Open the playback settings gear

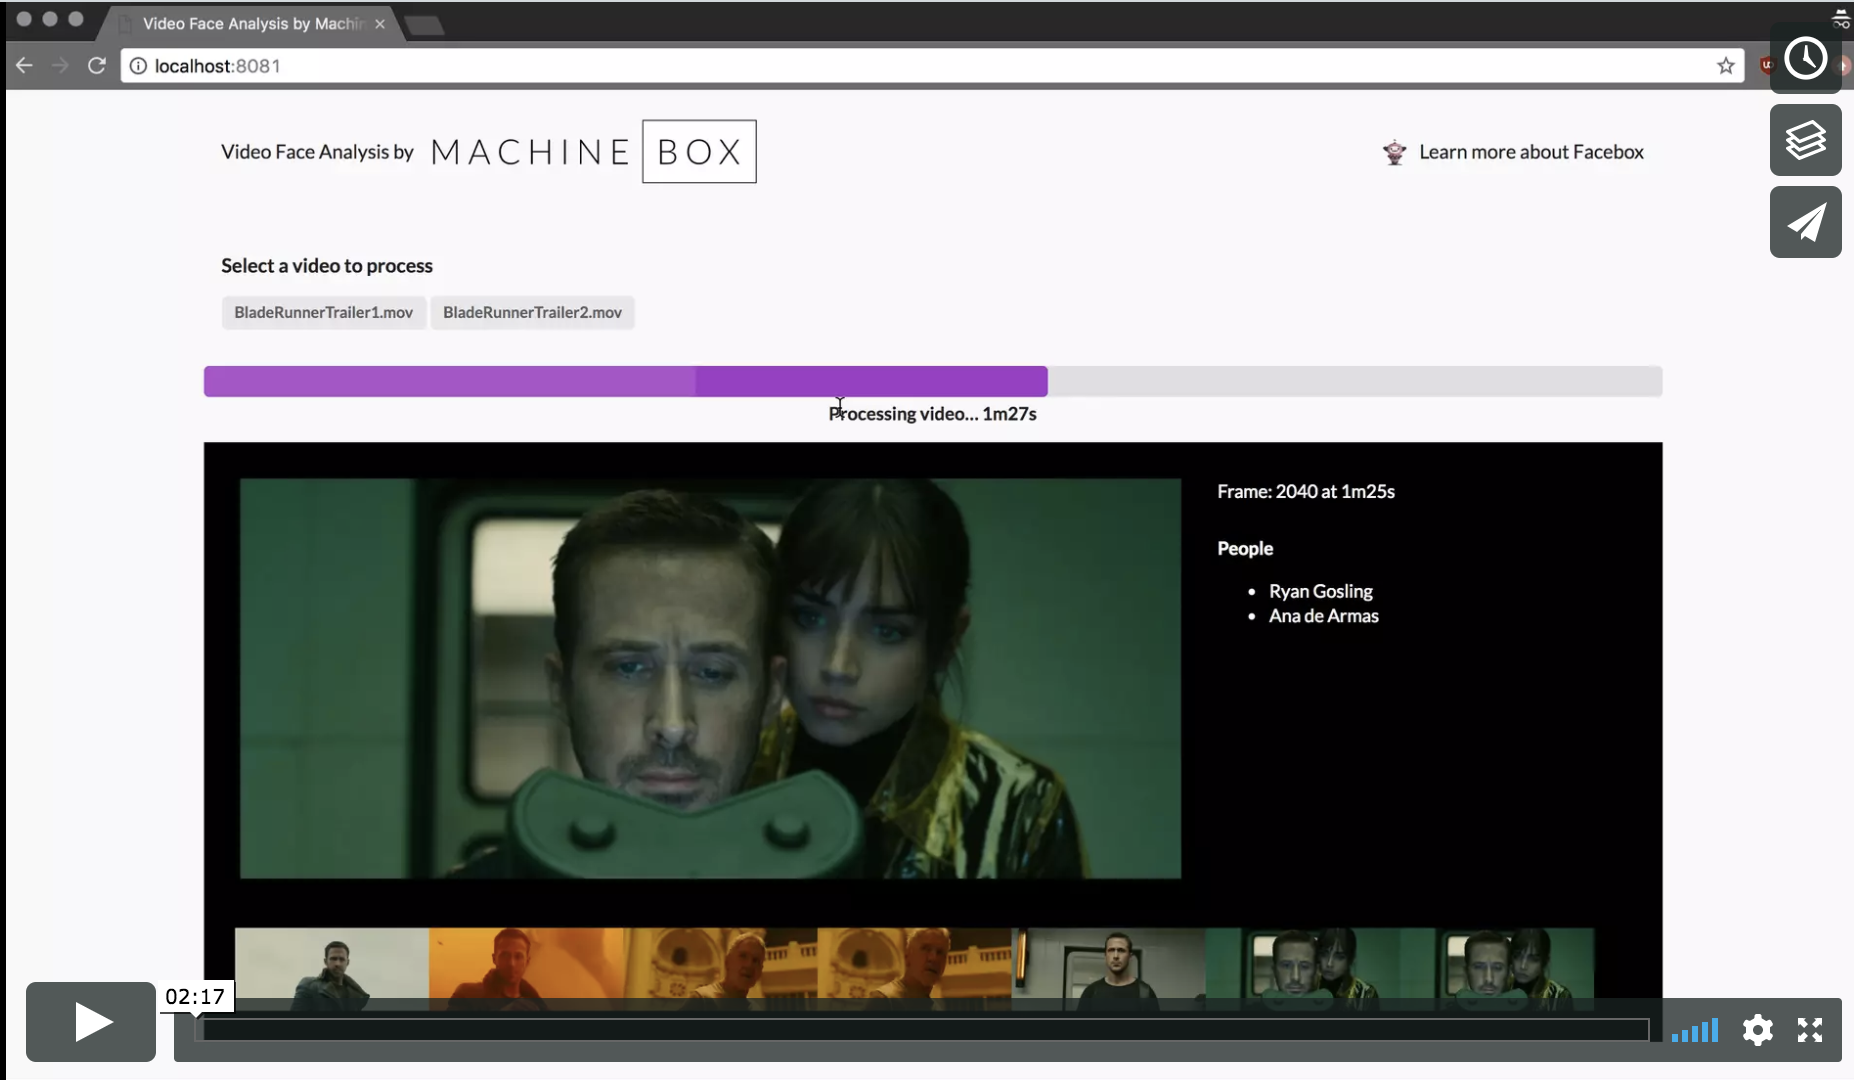(1758, 1030)
